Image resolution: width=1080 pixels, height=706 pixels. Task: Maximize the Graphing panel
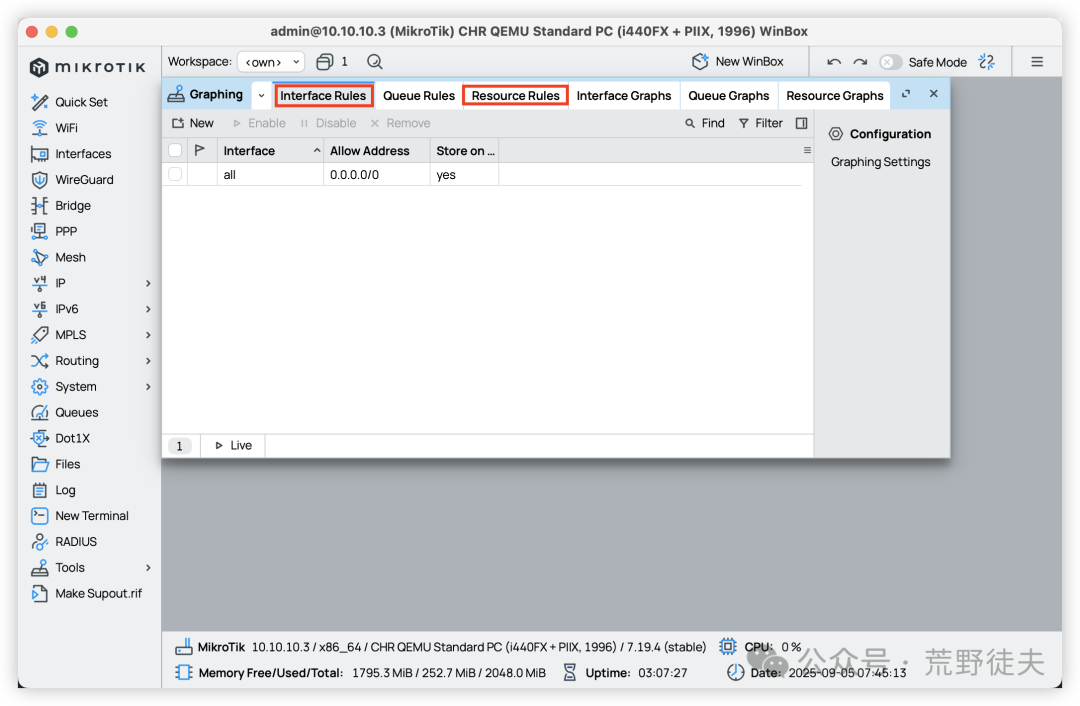tap(906, 94)
